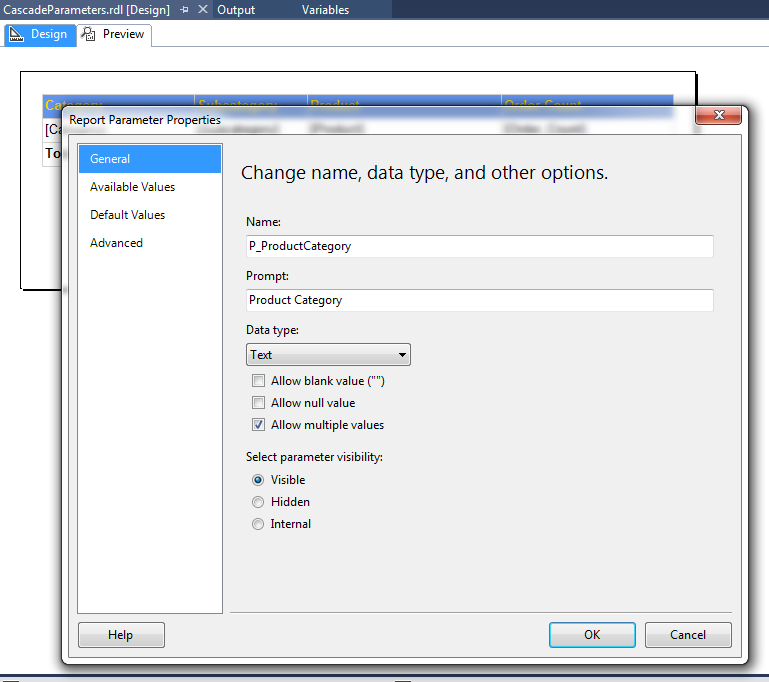Click the Preview tab page icon

[89, 34]
